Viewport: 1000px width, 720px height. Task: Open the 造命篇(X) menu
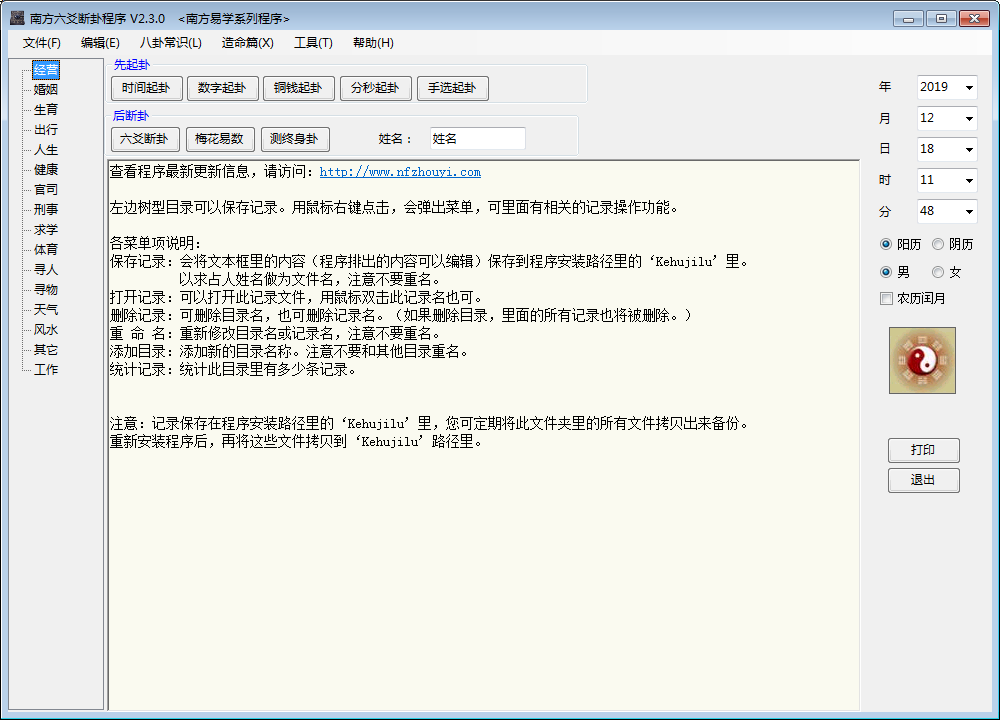coord(247,43)
